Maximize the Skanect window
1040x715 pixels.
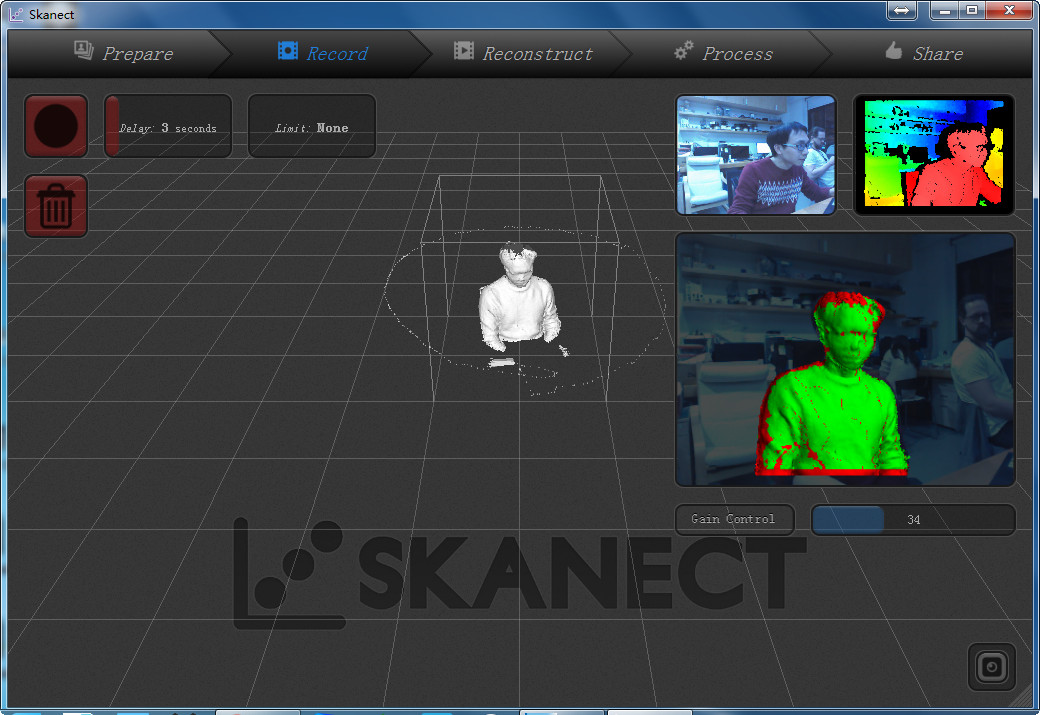[x=972, y=10]
